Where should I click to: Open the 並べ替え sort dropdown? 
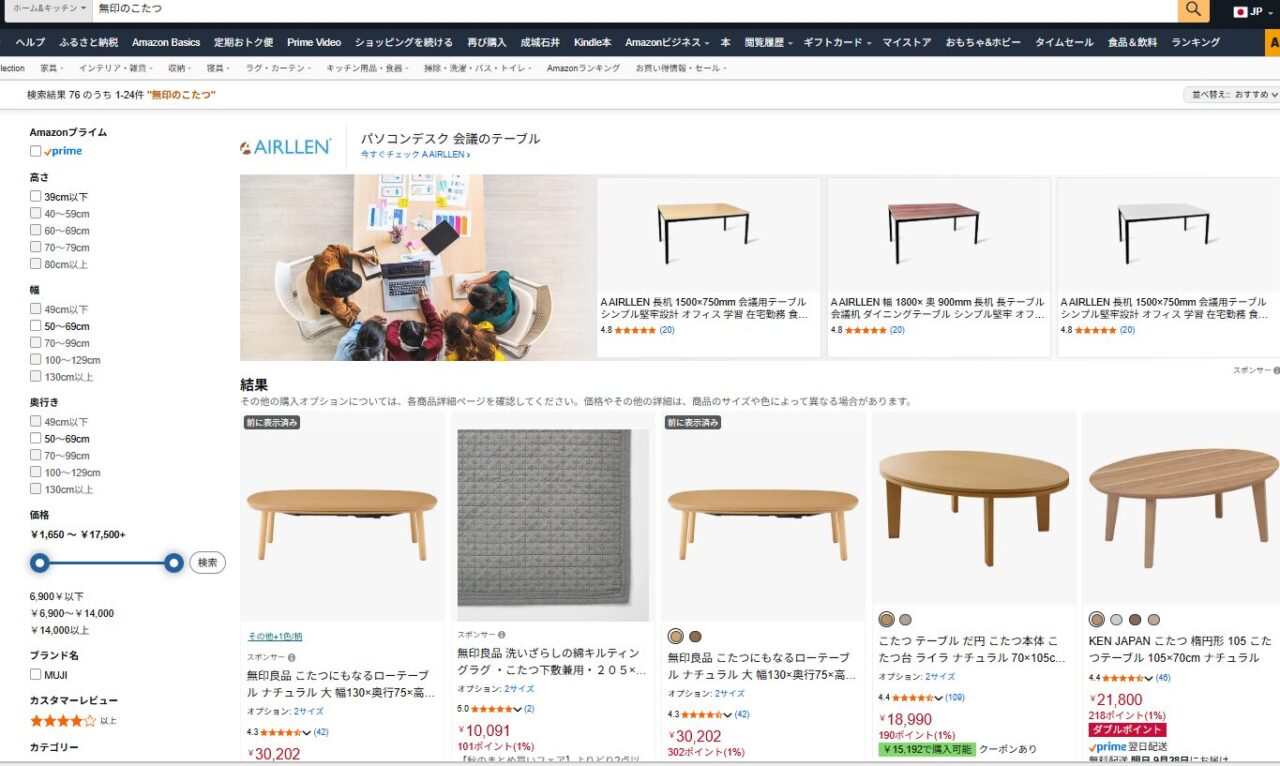tap(1231, 95)
